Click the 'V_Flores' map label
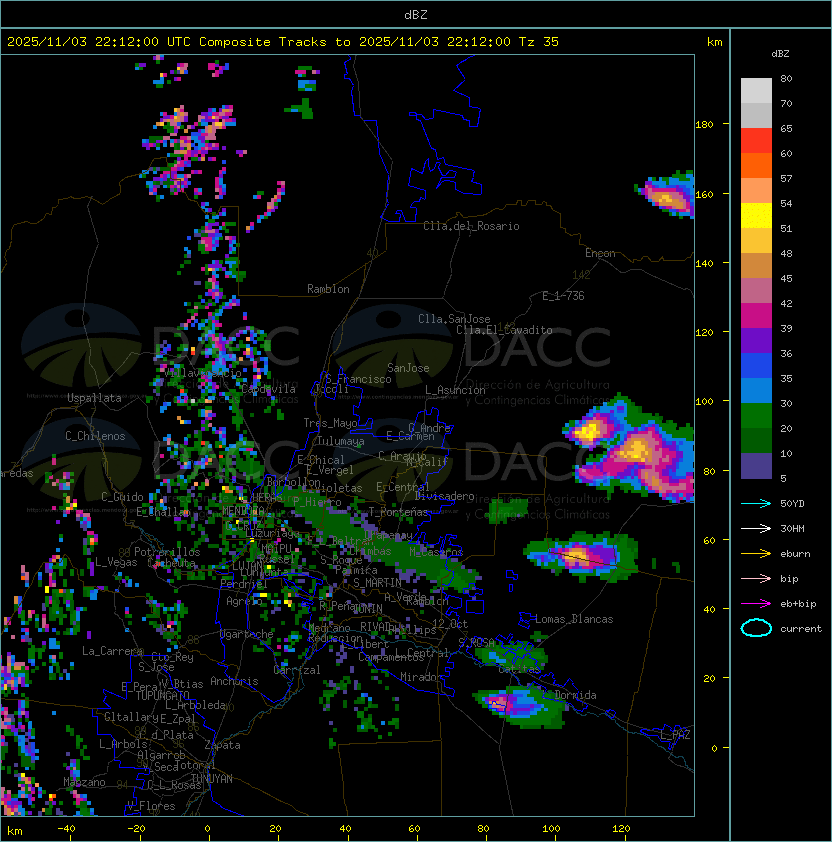This screenshot has height=842, width=832. 151,806
